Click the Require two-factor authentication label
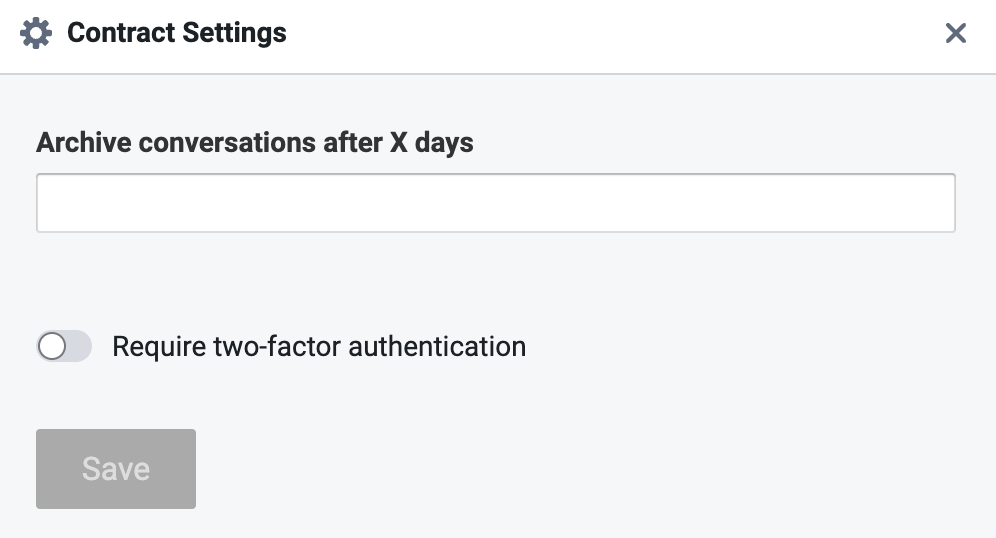Screen dimensions: 996x538 tap(318, 347)
